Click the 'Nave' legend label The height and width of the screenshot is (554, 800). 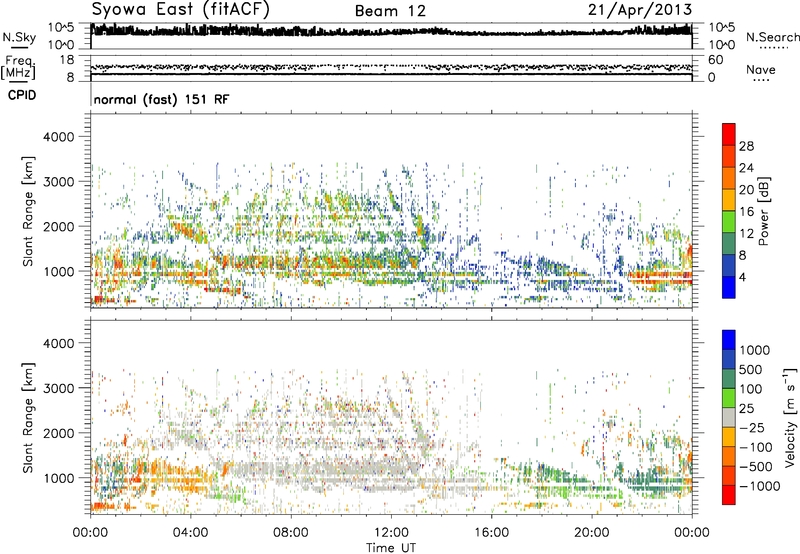click(x=761, y=69)
